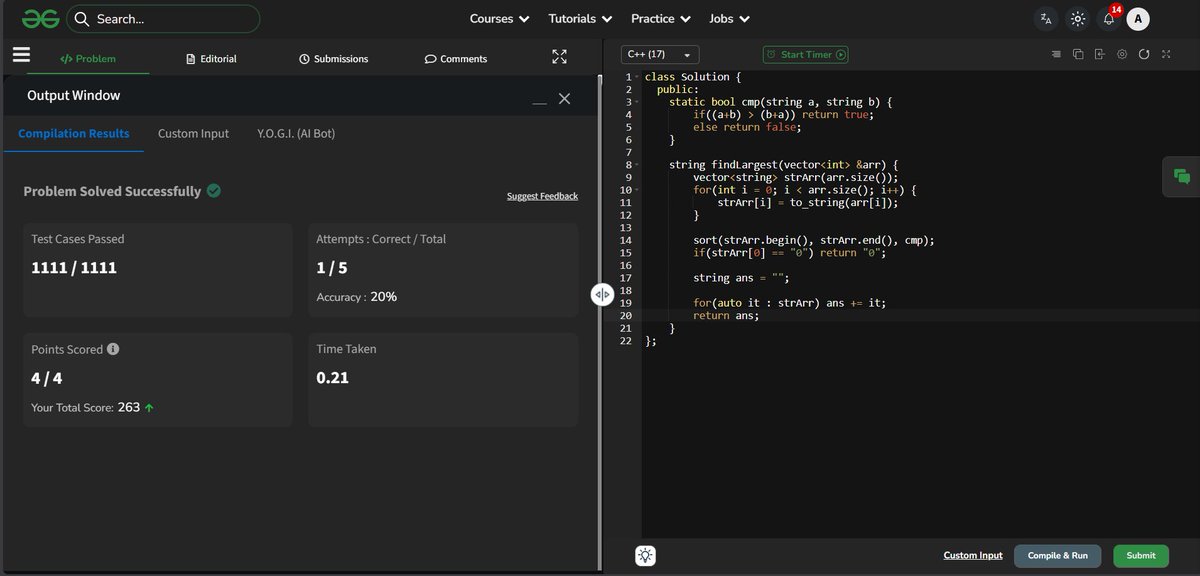Select the Compilation Results tab
This screenshot has height=576, width=1200.
click(x=74, y=134)
